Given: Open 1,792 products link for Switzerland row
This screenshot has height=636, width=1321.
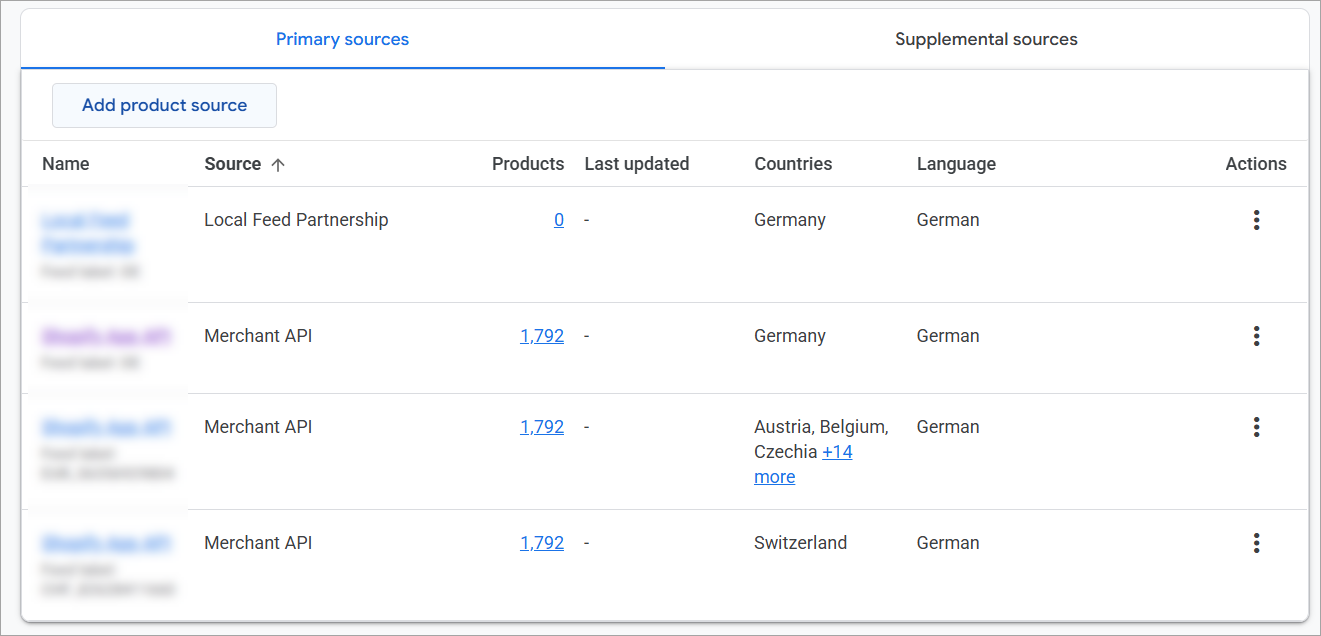Looking at the screenshot, I should point(542,543).
